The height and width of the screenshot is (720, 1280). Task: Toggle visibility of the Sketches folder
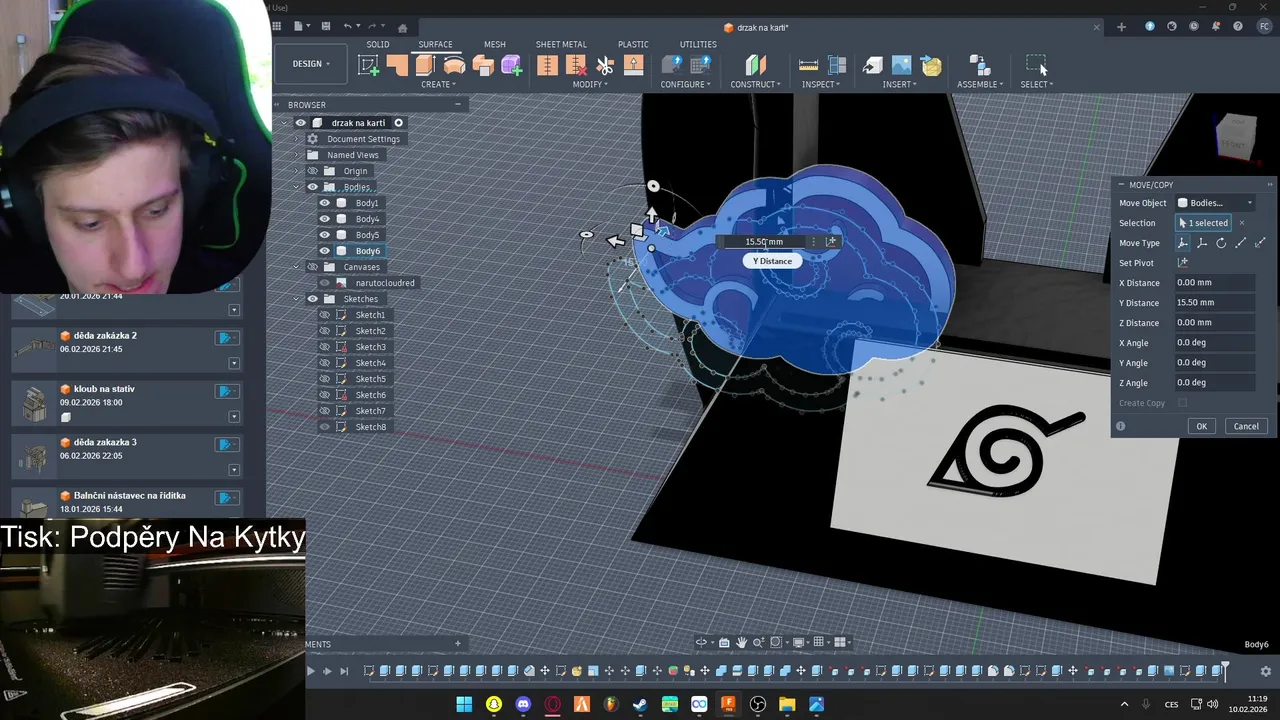point(312,299)
